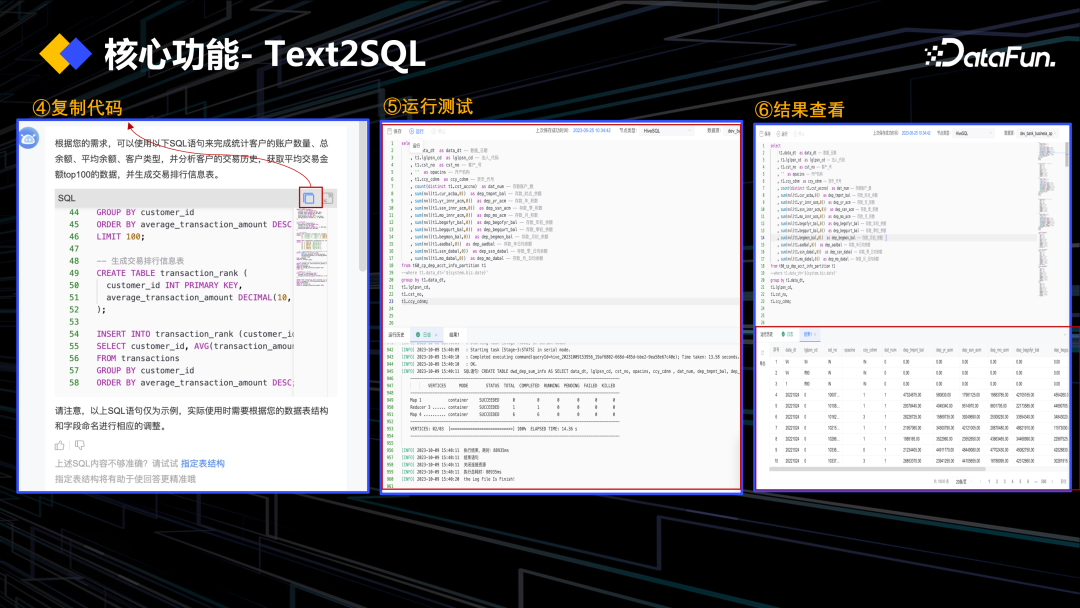Screen dimensions: 1080x608
Task: Select the 日志 tab in right results panel
Action: coord(787,333)
